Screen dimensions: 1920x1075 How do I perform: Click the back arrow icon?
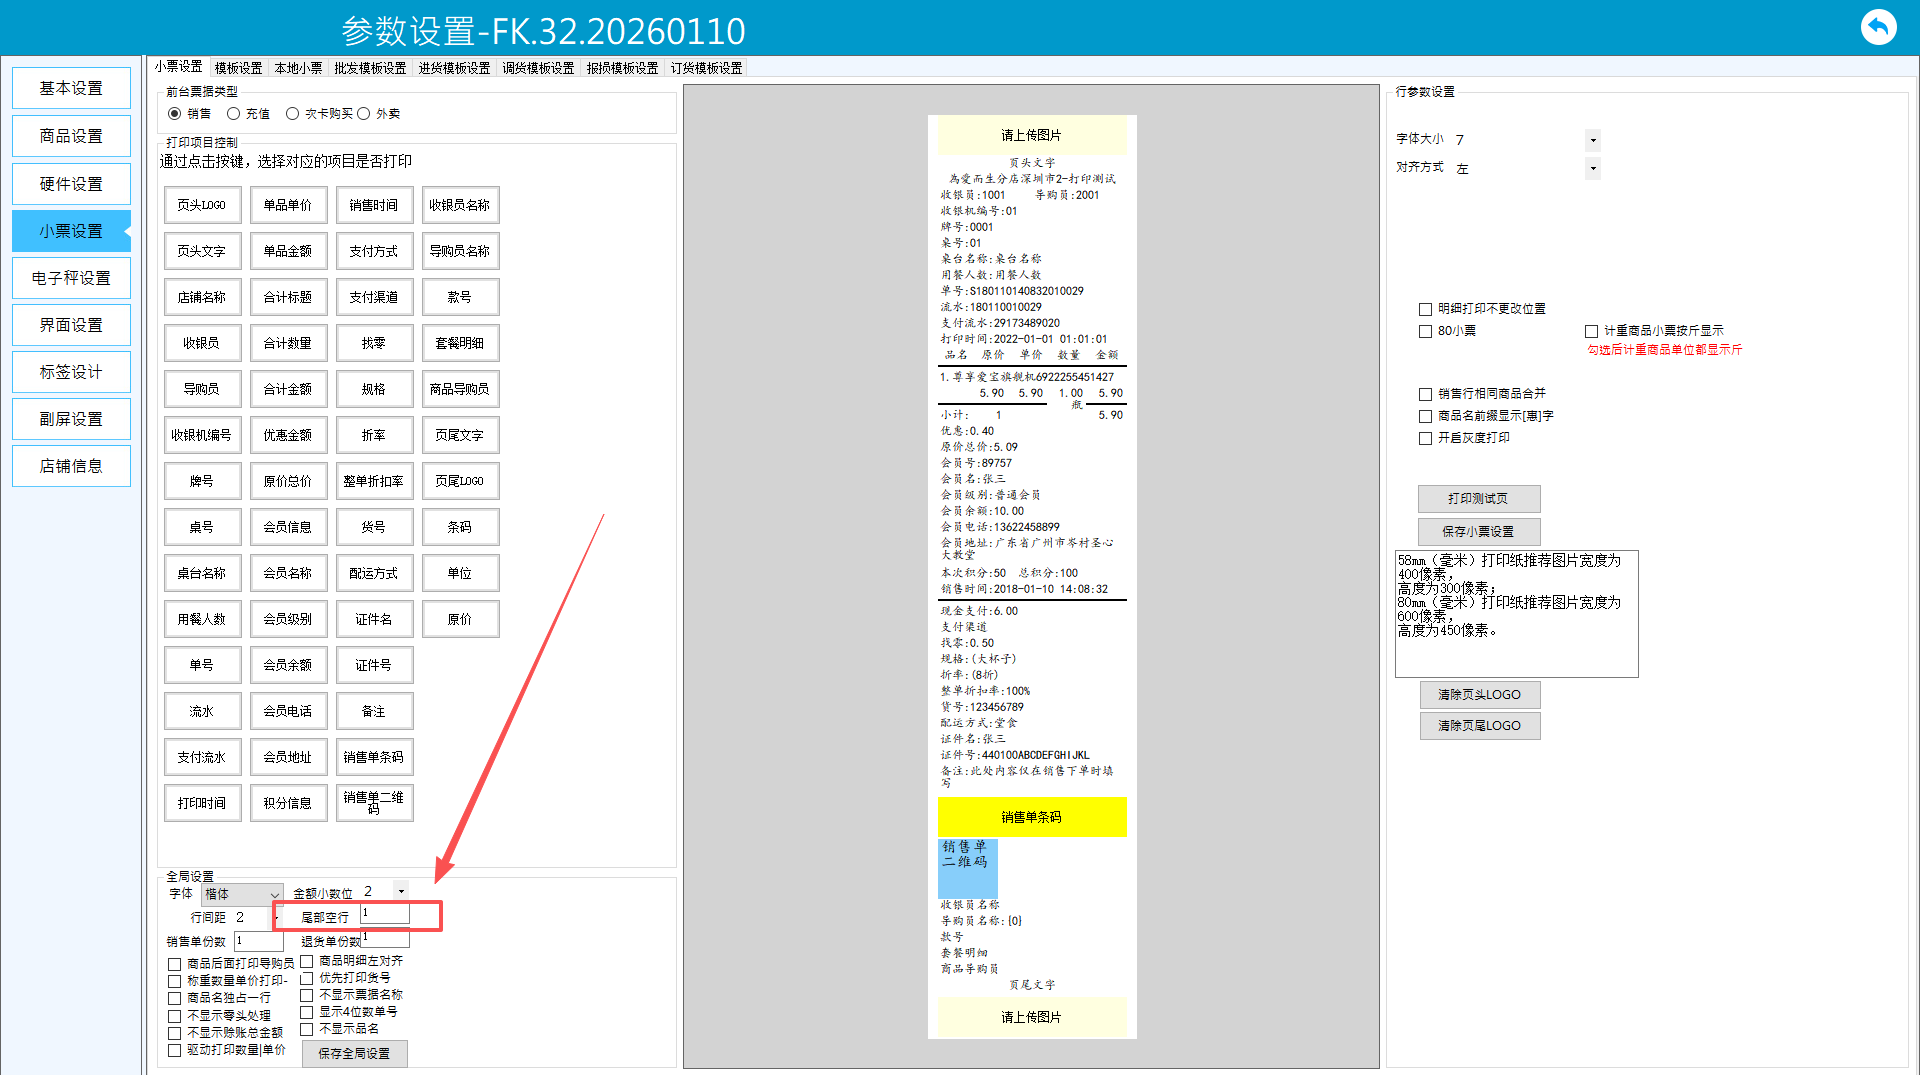pos(1878,27)
